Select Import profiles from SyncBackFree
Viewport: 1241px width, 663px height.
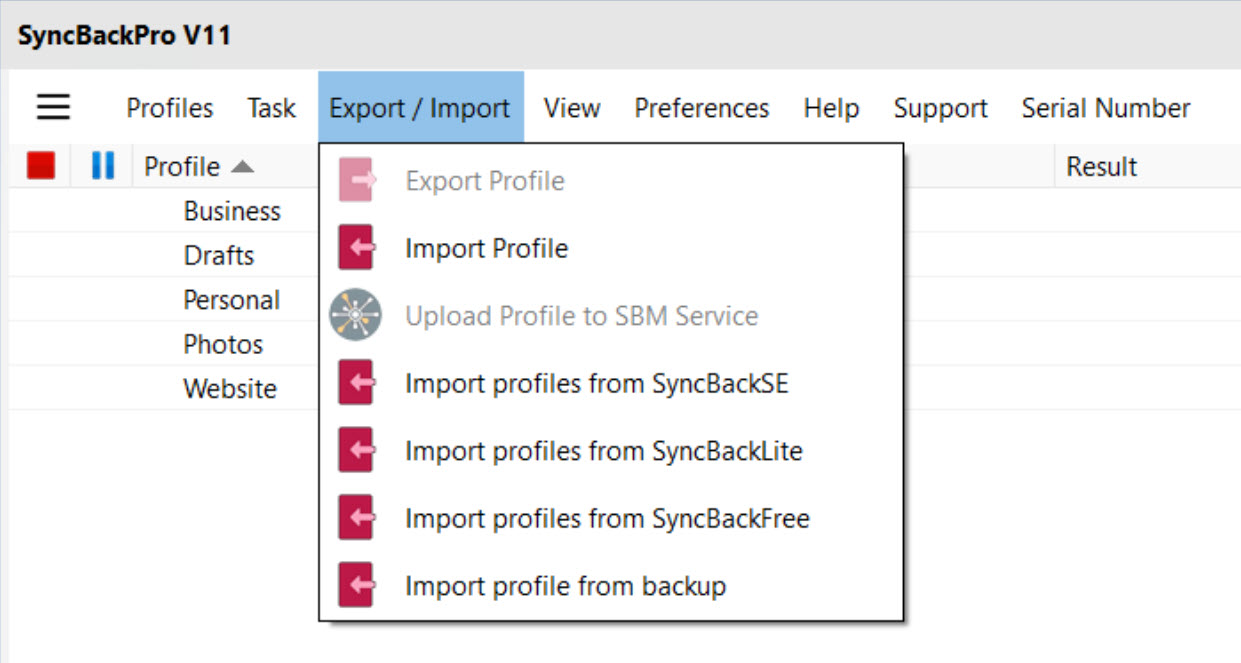(611, 518)
